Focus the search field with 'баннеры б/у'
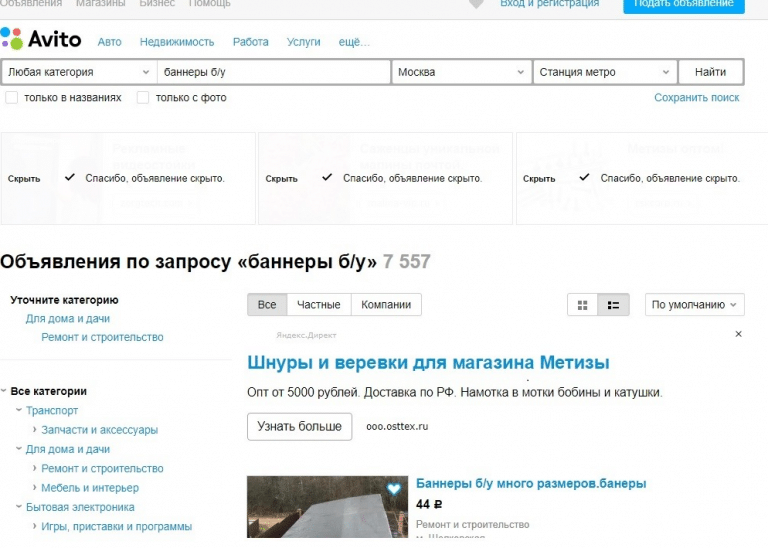 [274, 72]
